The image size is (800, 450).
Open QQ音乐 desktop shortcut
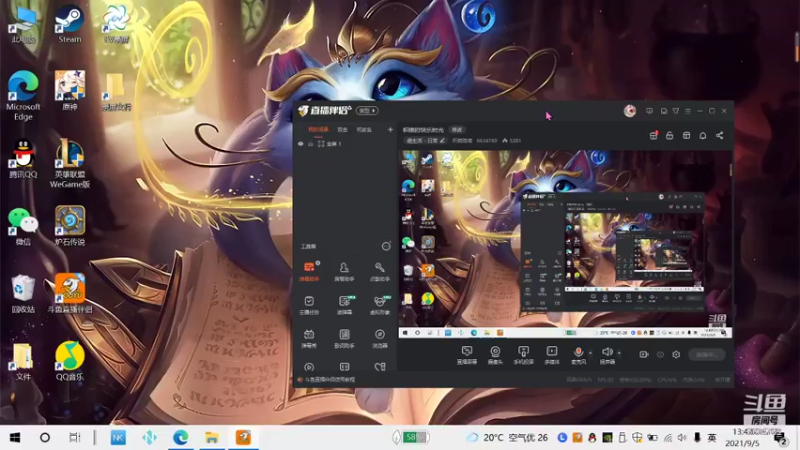click(70, 361)
